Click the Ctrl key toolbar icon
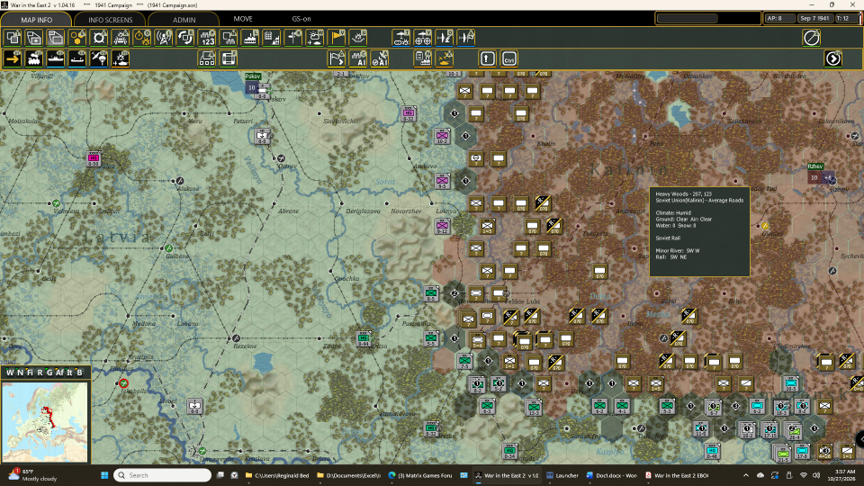 [x=509, y=58]
